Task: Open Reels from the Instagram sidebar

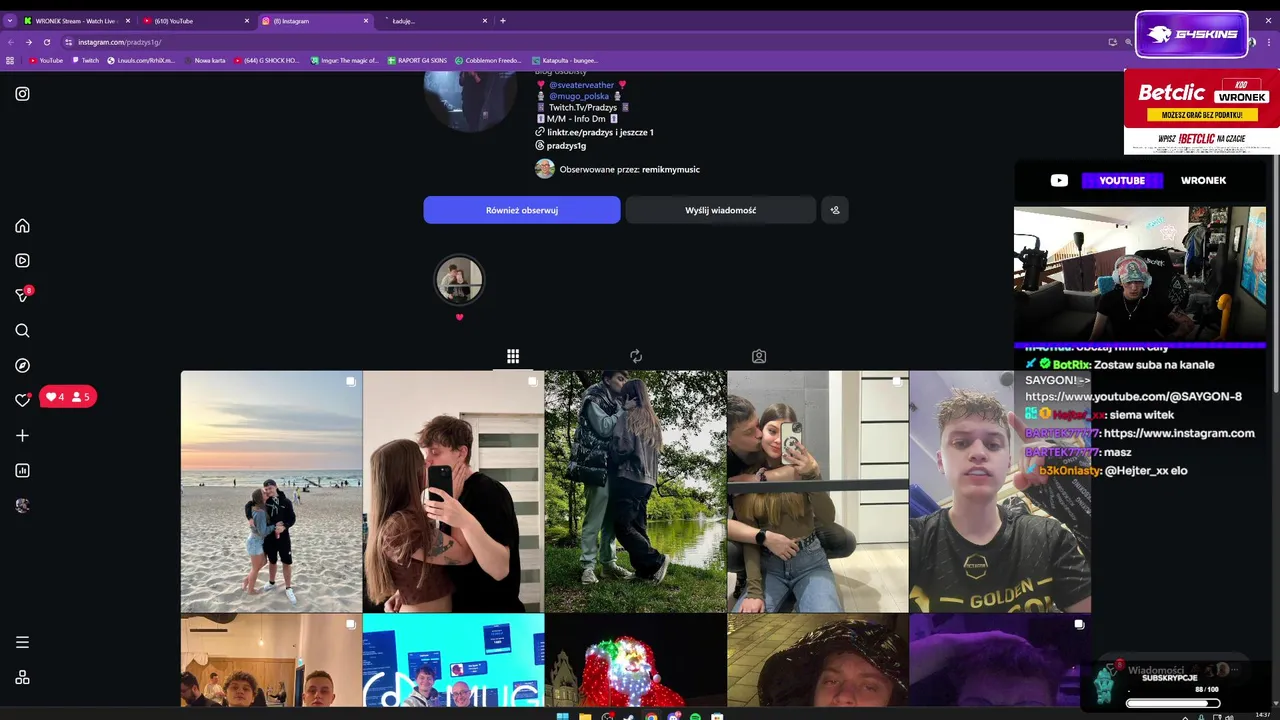Action: [x=22, y=261]
